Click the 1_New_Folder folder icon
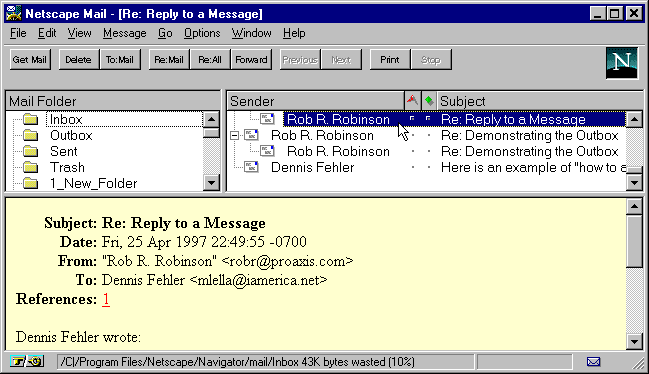 [31, 183]
